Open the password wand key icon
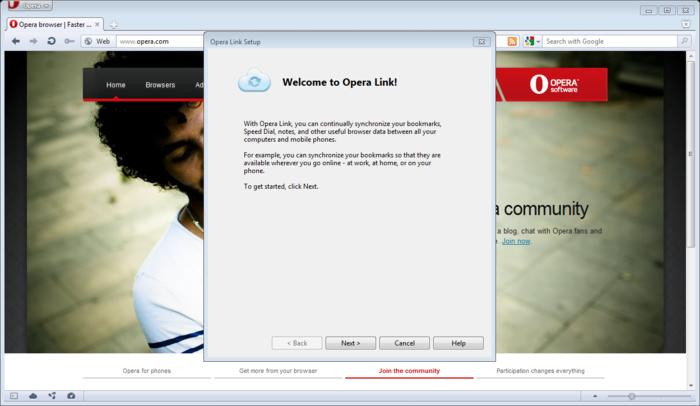700x406 pixels. point(69,41)
